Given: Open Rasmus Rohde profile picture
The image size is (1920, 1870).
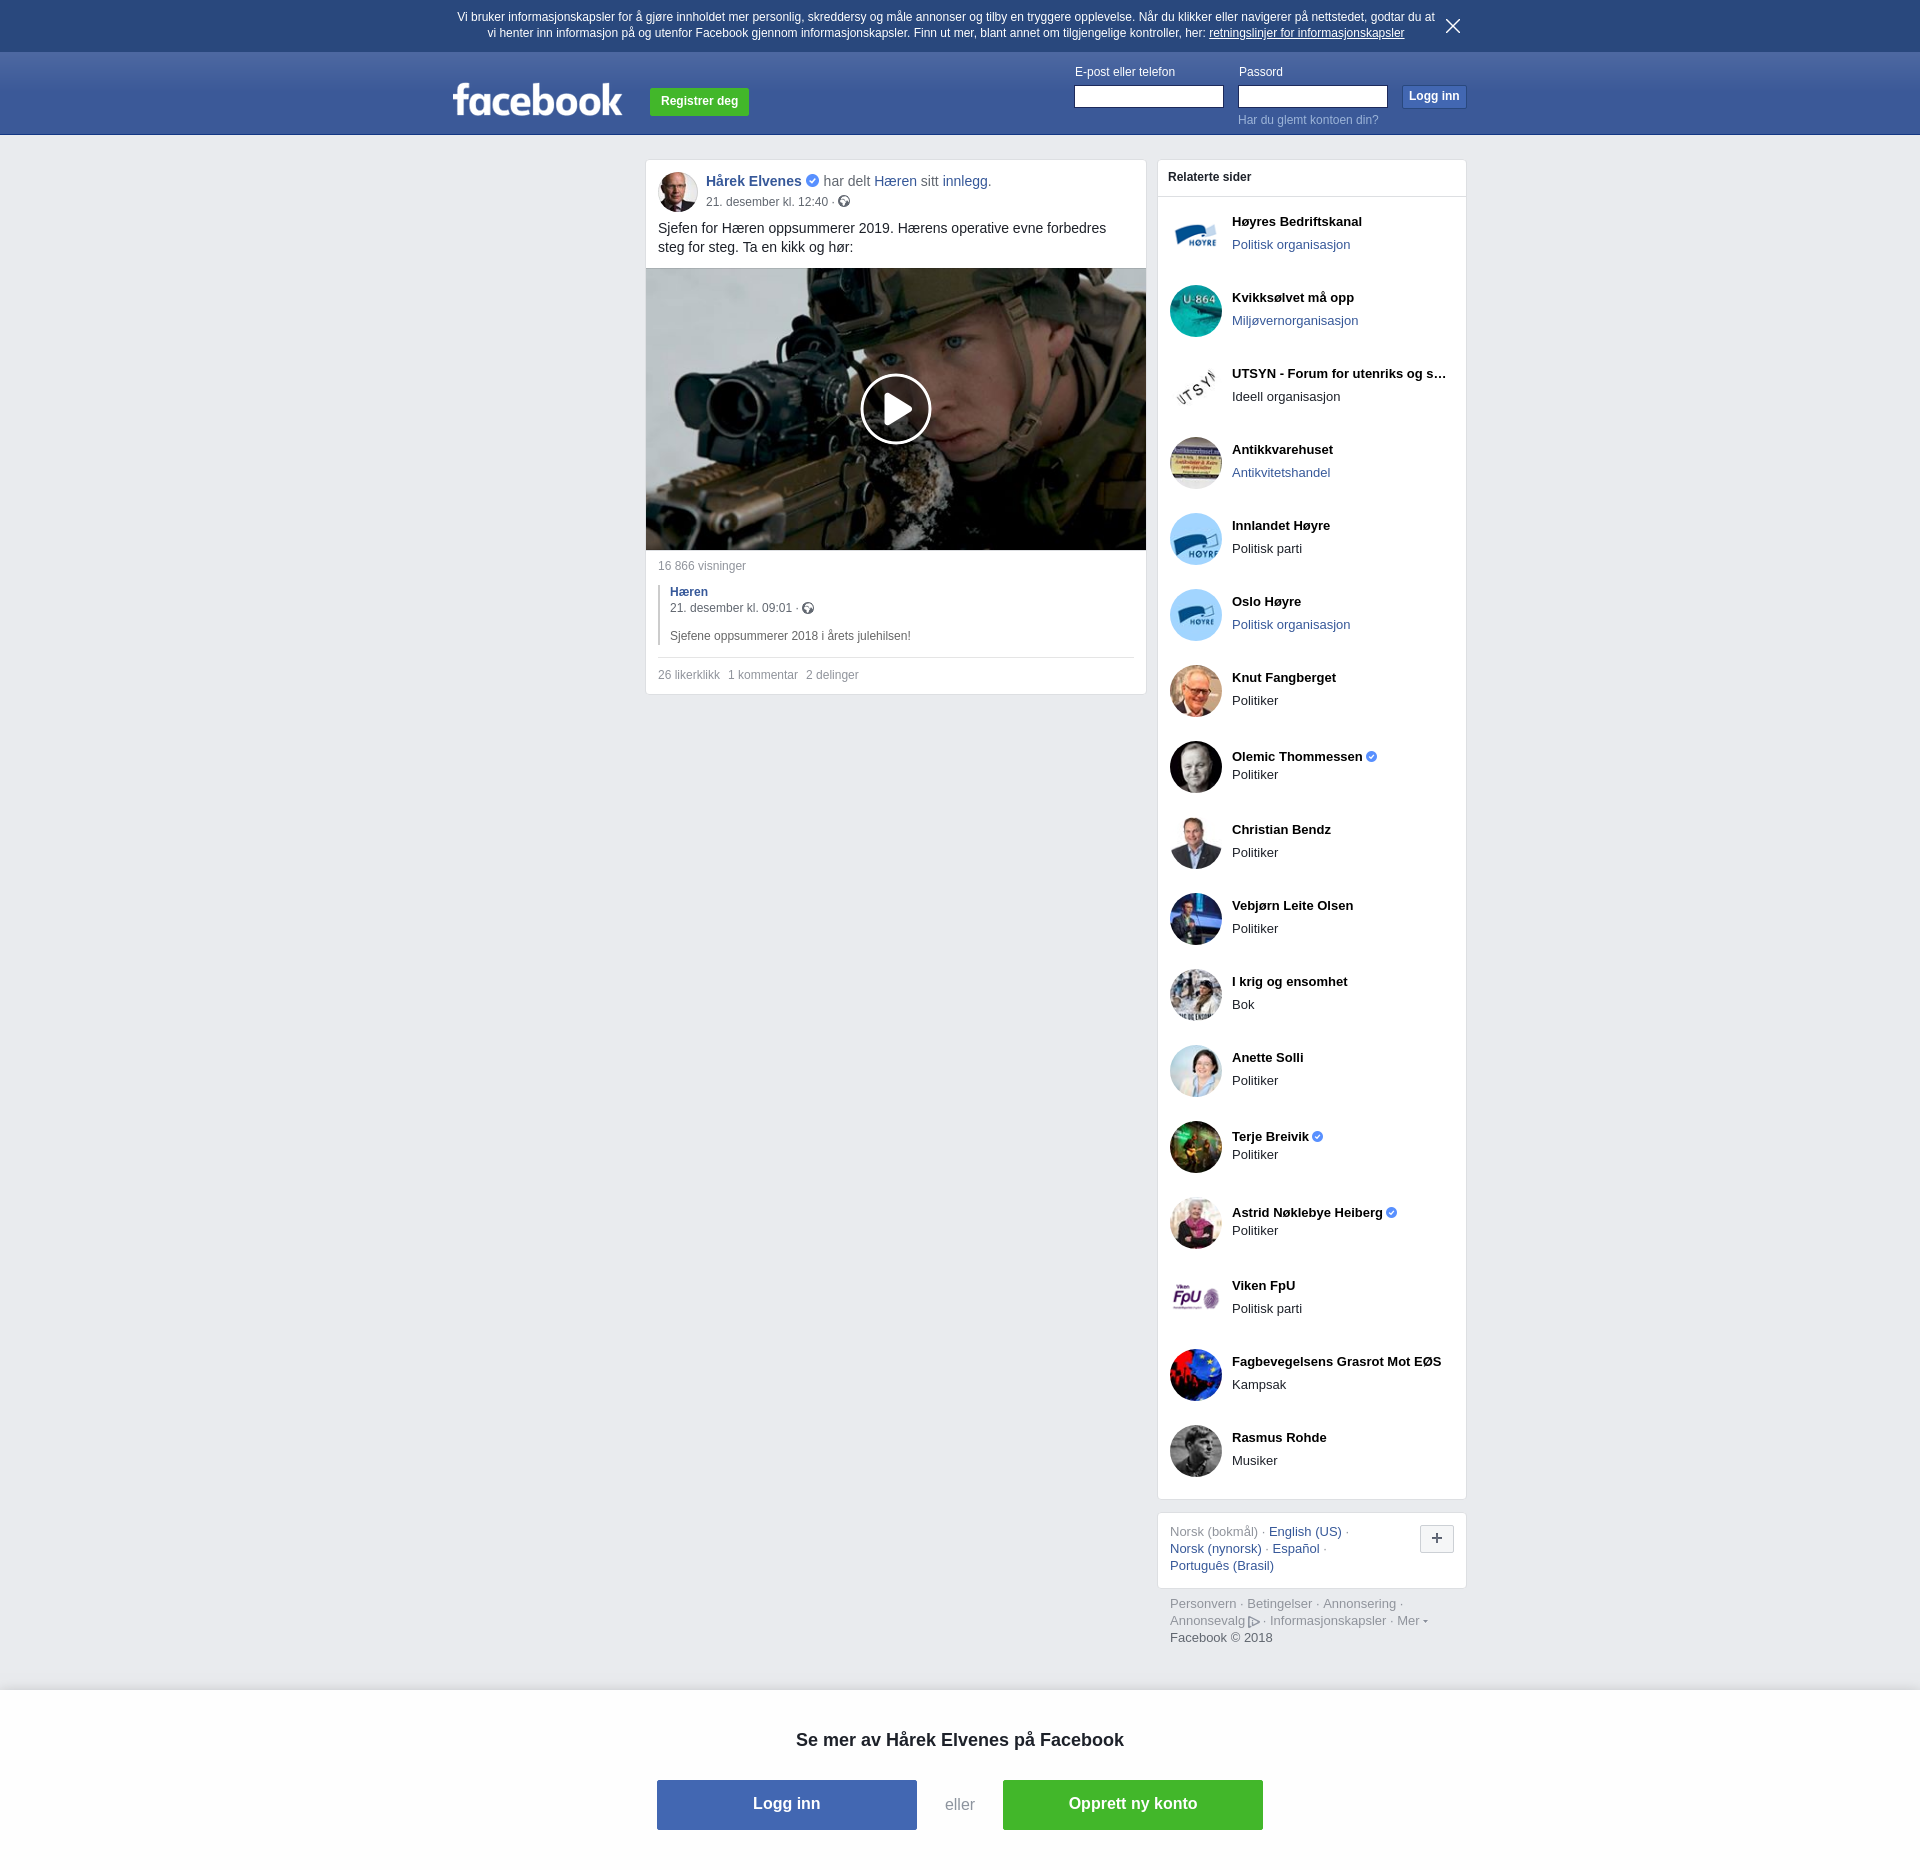Looking at the screenshot, I should click(x=1196, y=1451).
